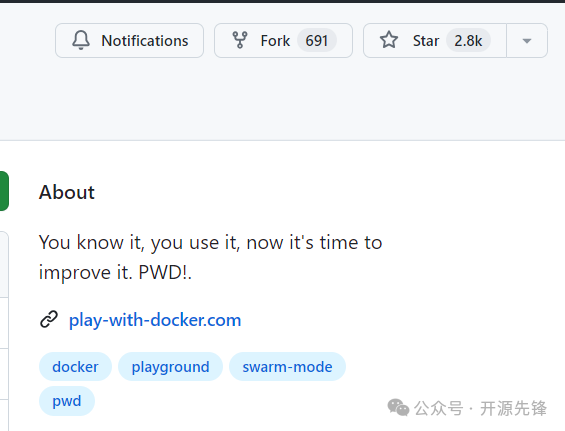Screen dimensions: 565x431
Task: Click the Fork text label
Action: (x=275, y=41)
